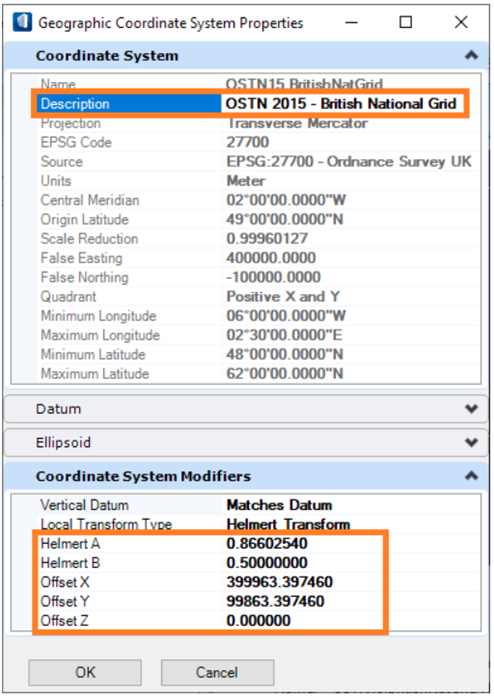Screen dimensions: 494x699
Task: Select the EPSG Code label
Action: [x=76, y=142]
